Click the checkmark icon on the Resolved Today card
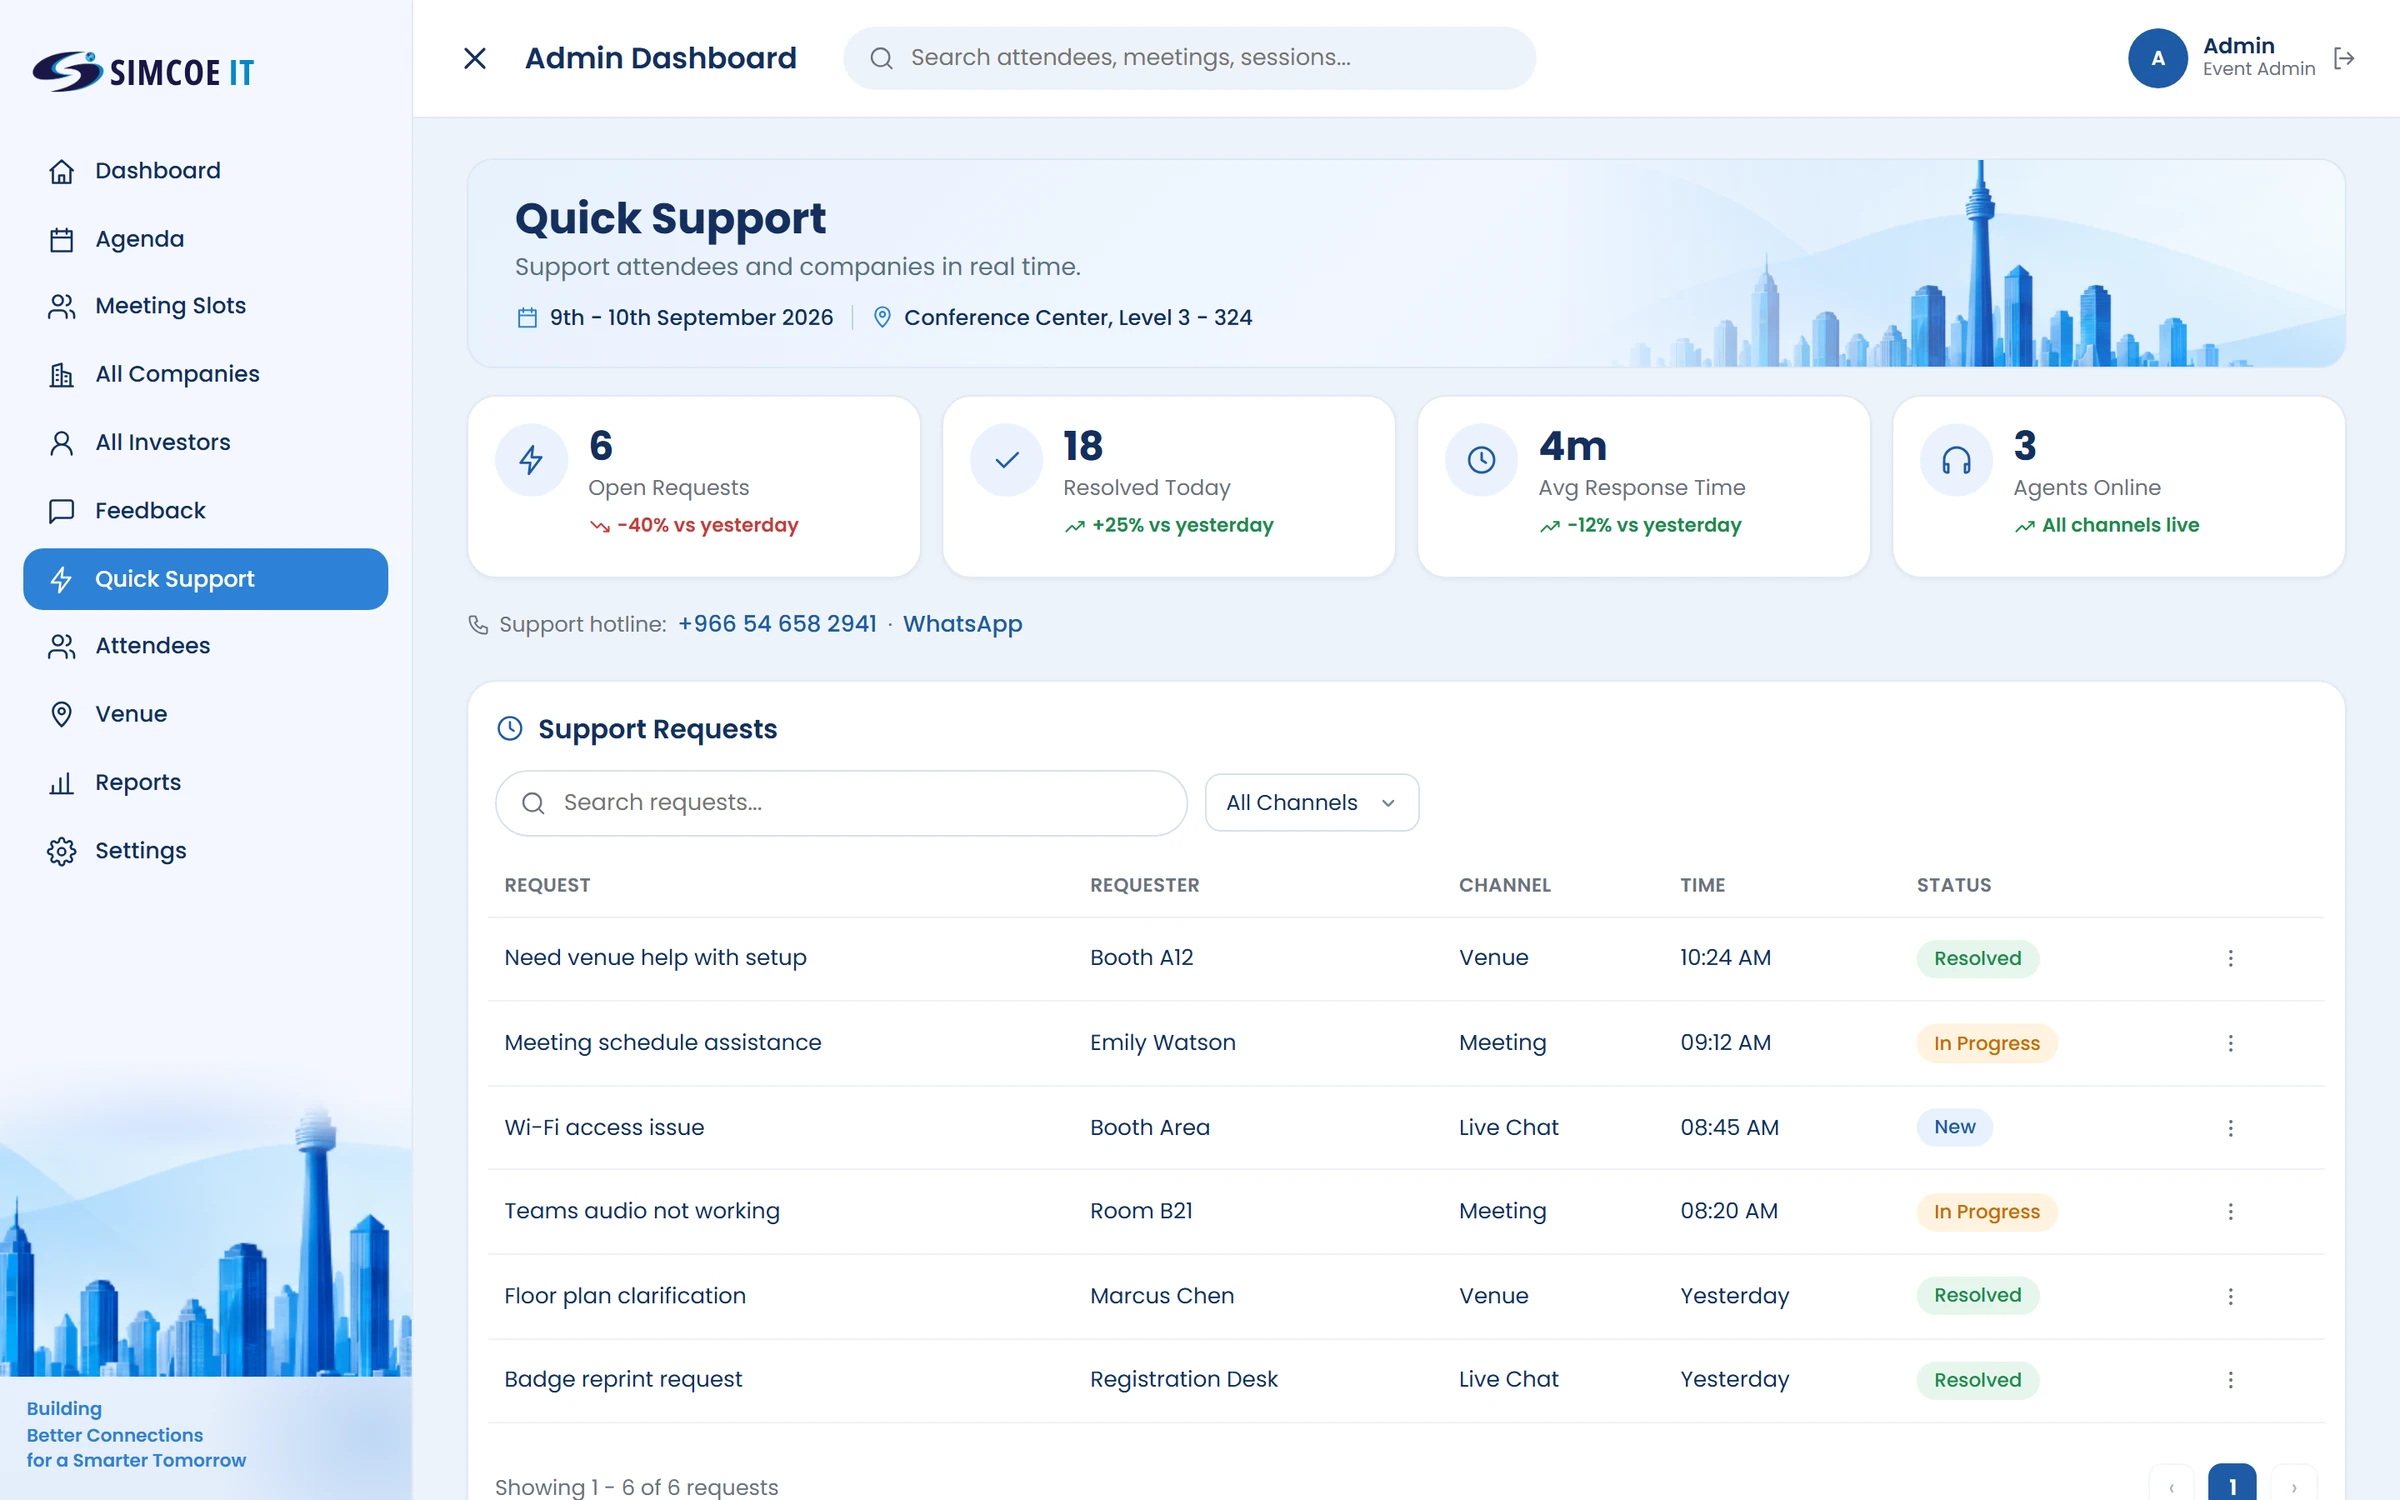 pyautogui.click(x=1007, y=460)
